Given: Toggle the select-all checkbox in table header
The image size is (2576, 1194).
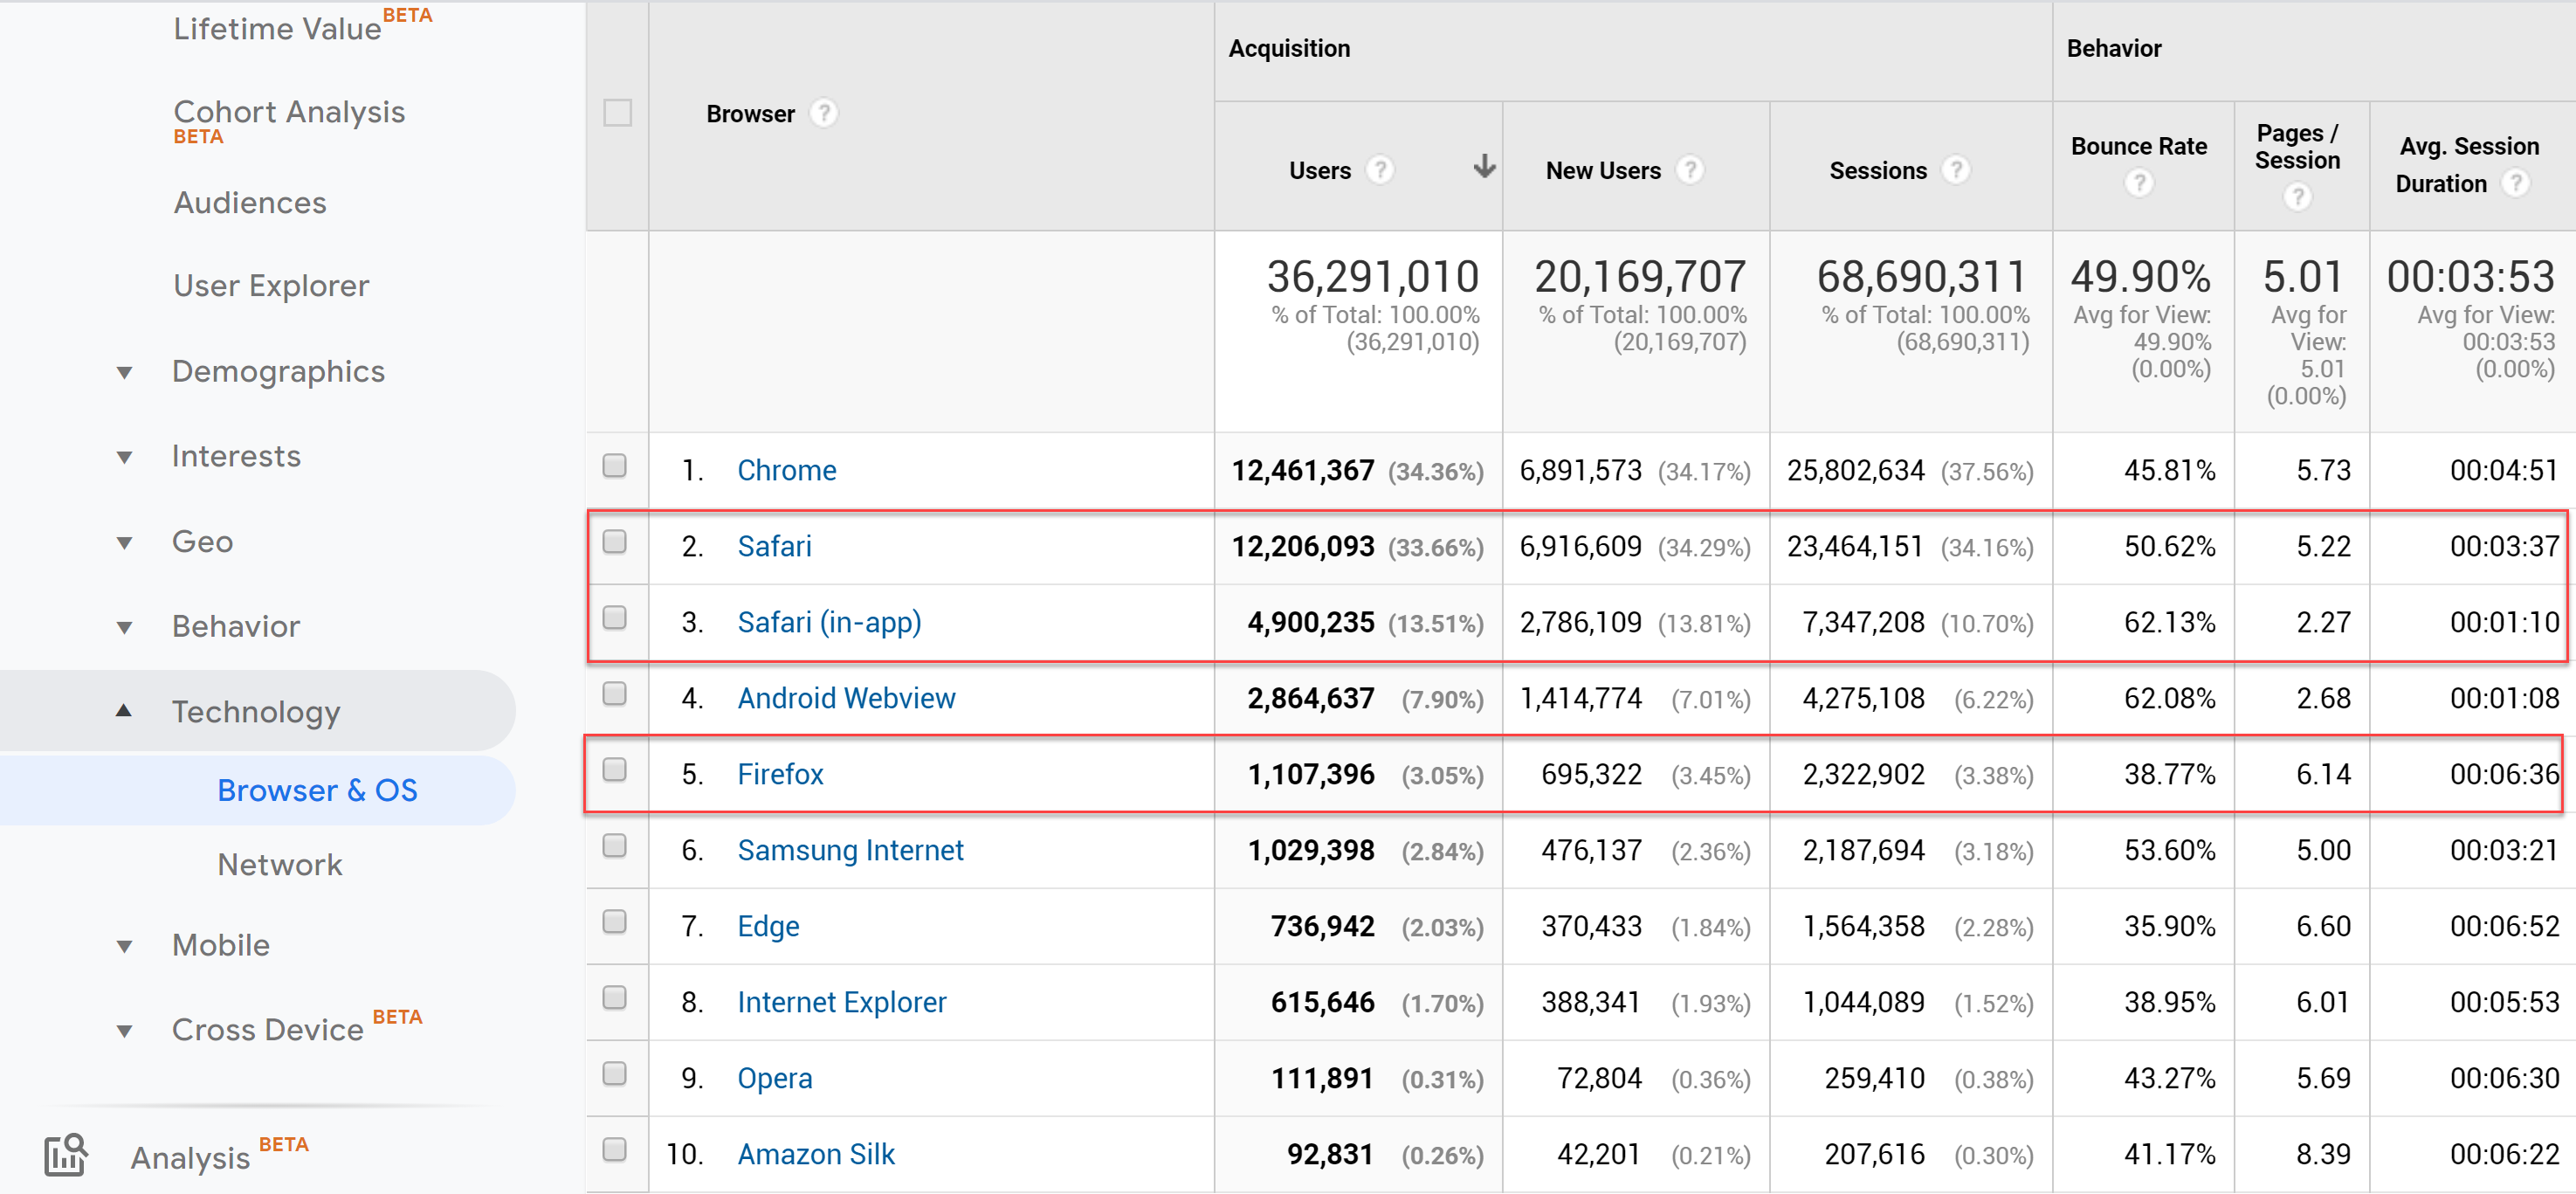Looking at the screenshot, I should pyautogui.click(x=617, y=113).
